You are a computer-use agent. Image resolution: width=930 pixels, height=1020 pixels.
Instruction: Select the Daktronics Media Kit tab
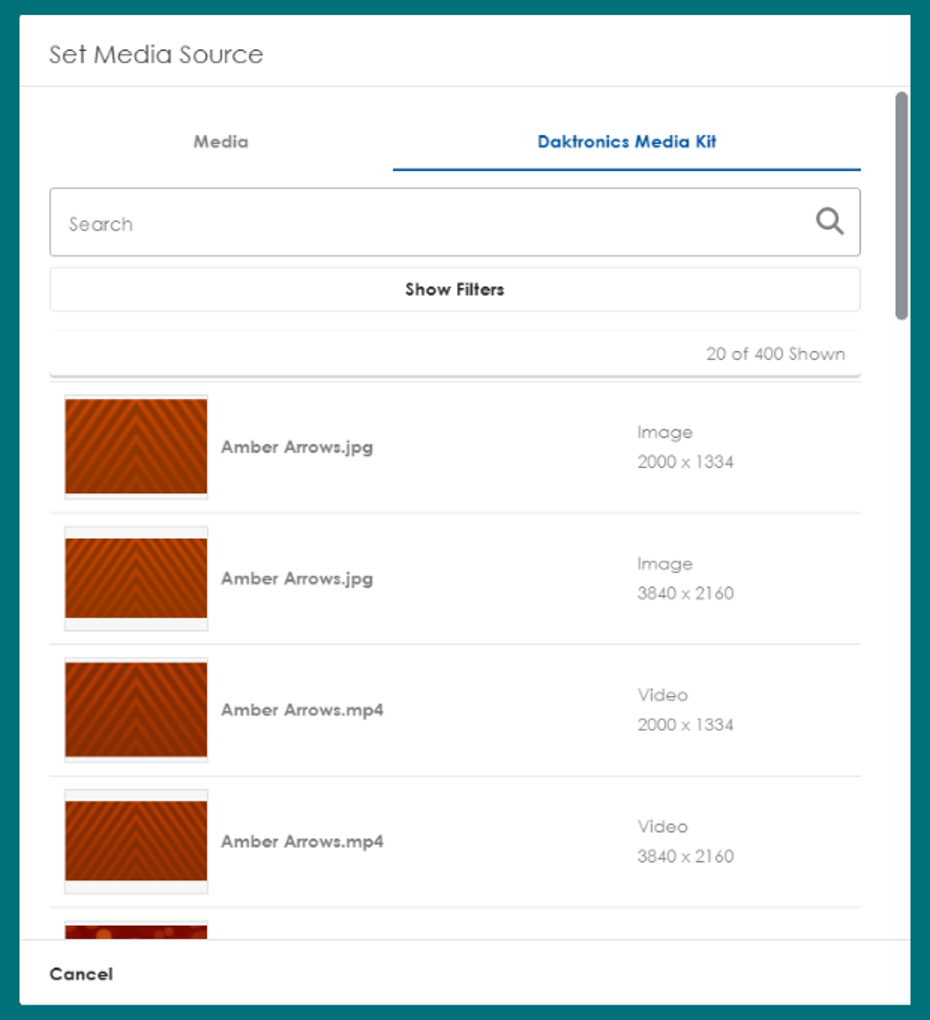626,142
